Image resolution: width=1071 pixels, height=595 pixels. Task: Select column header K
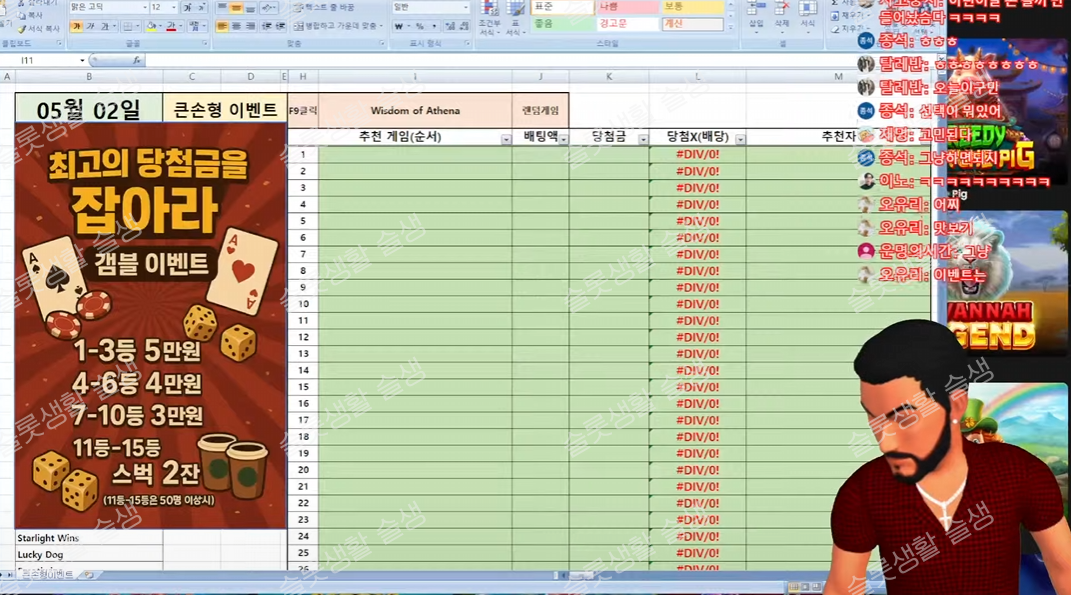[x=609, y=77]
